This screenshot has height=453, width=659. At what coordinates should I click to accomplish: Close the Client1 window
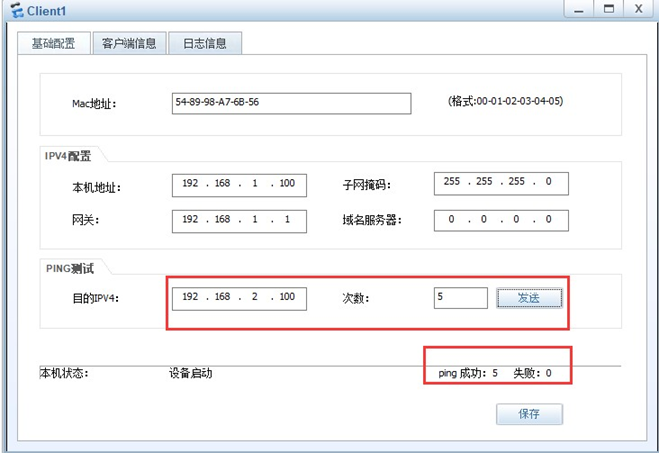click(x=638, y=9)
